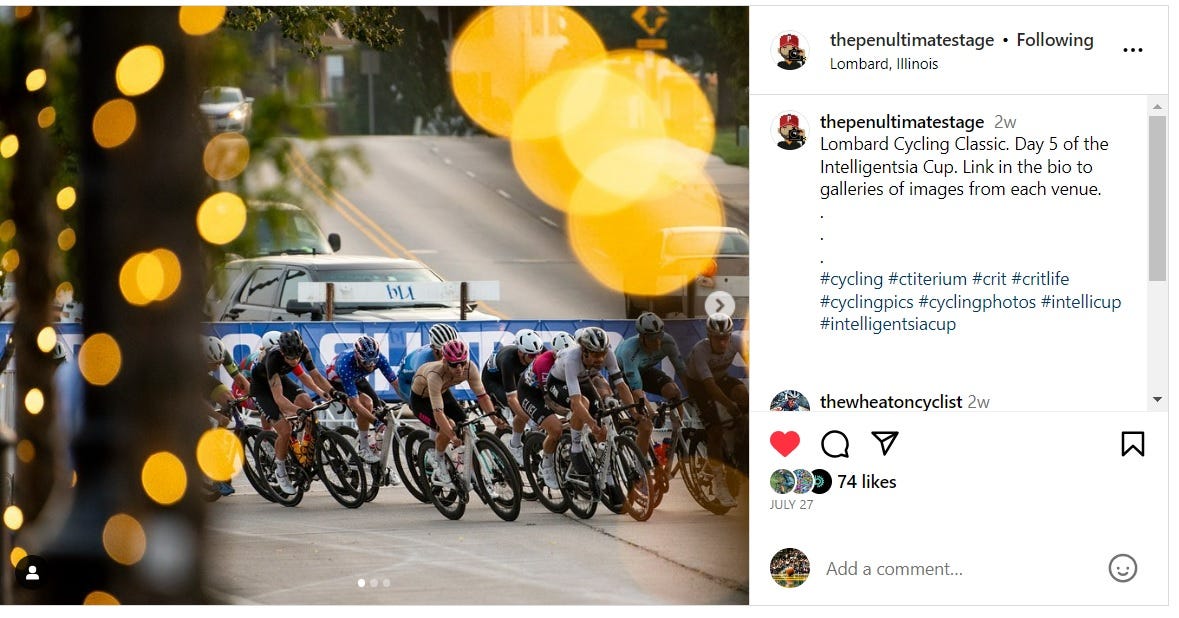Toggle the Following button

[1055, 41]
